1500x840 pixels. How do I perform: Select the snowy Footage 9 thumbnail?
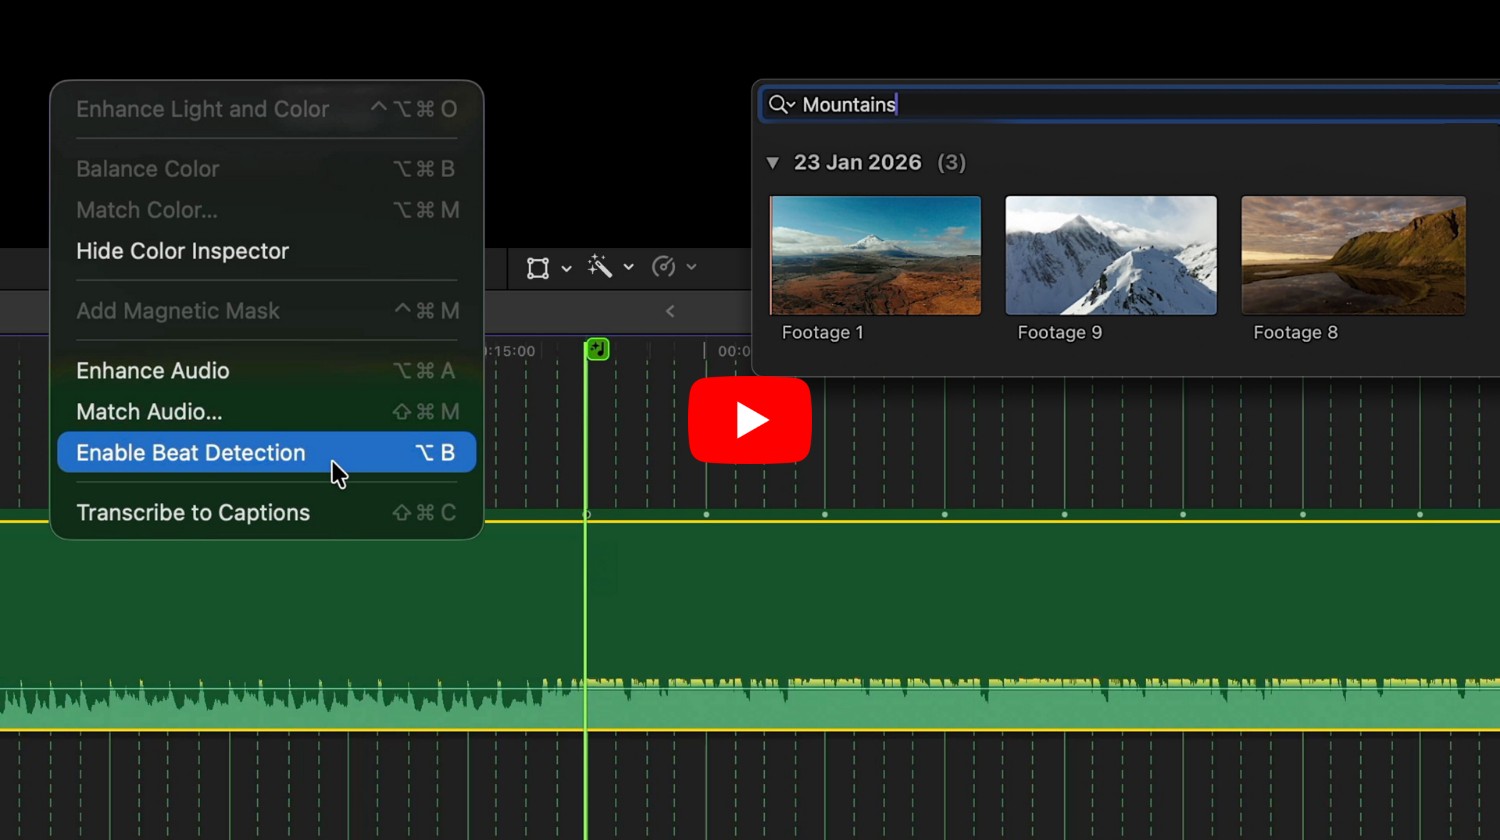pyautogui.click(x=1110, y=256)
